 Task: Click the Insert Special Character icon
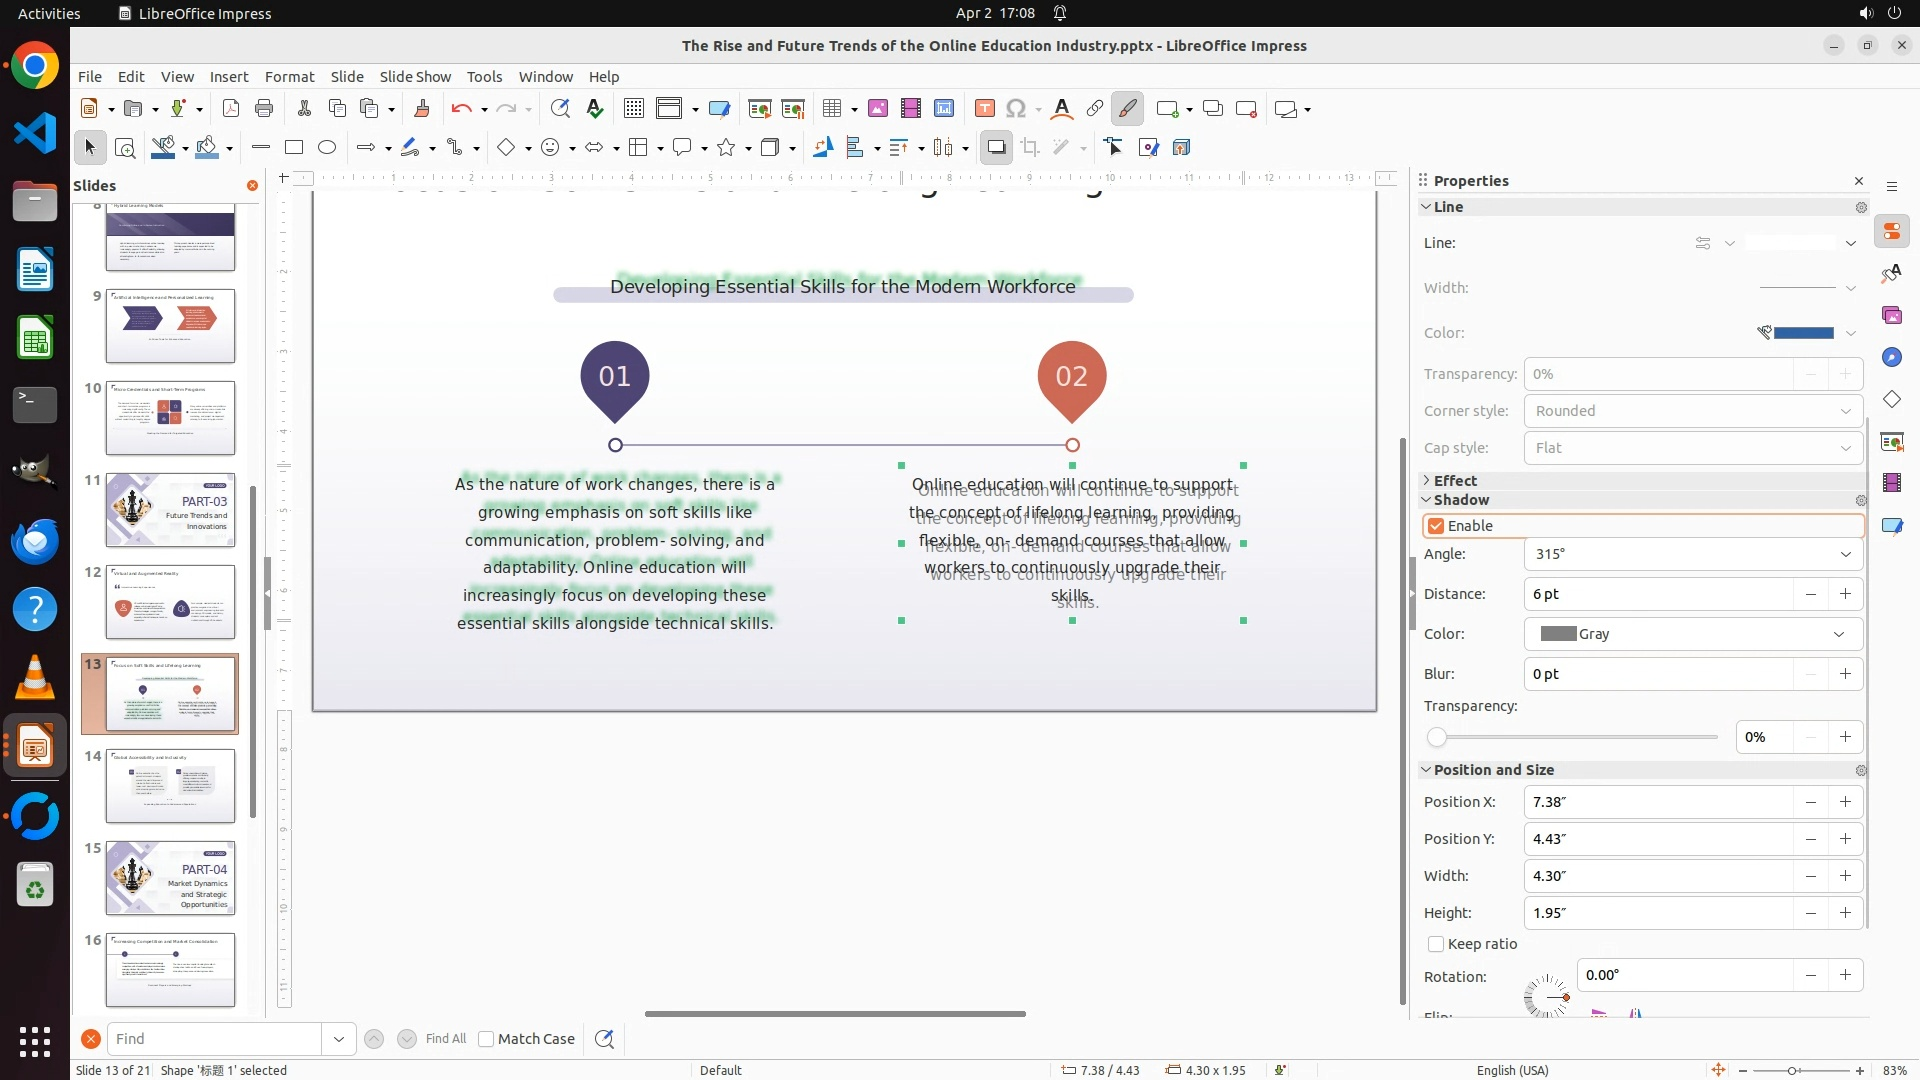(1016, 109)
